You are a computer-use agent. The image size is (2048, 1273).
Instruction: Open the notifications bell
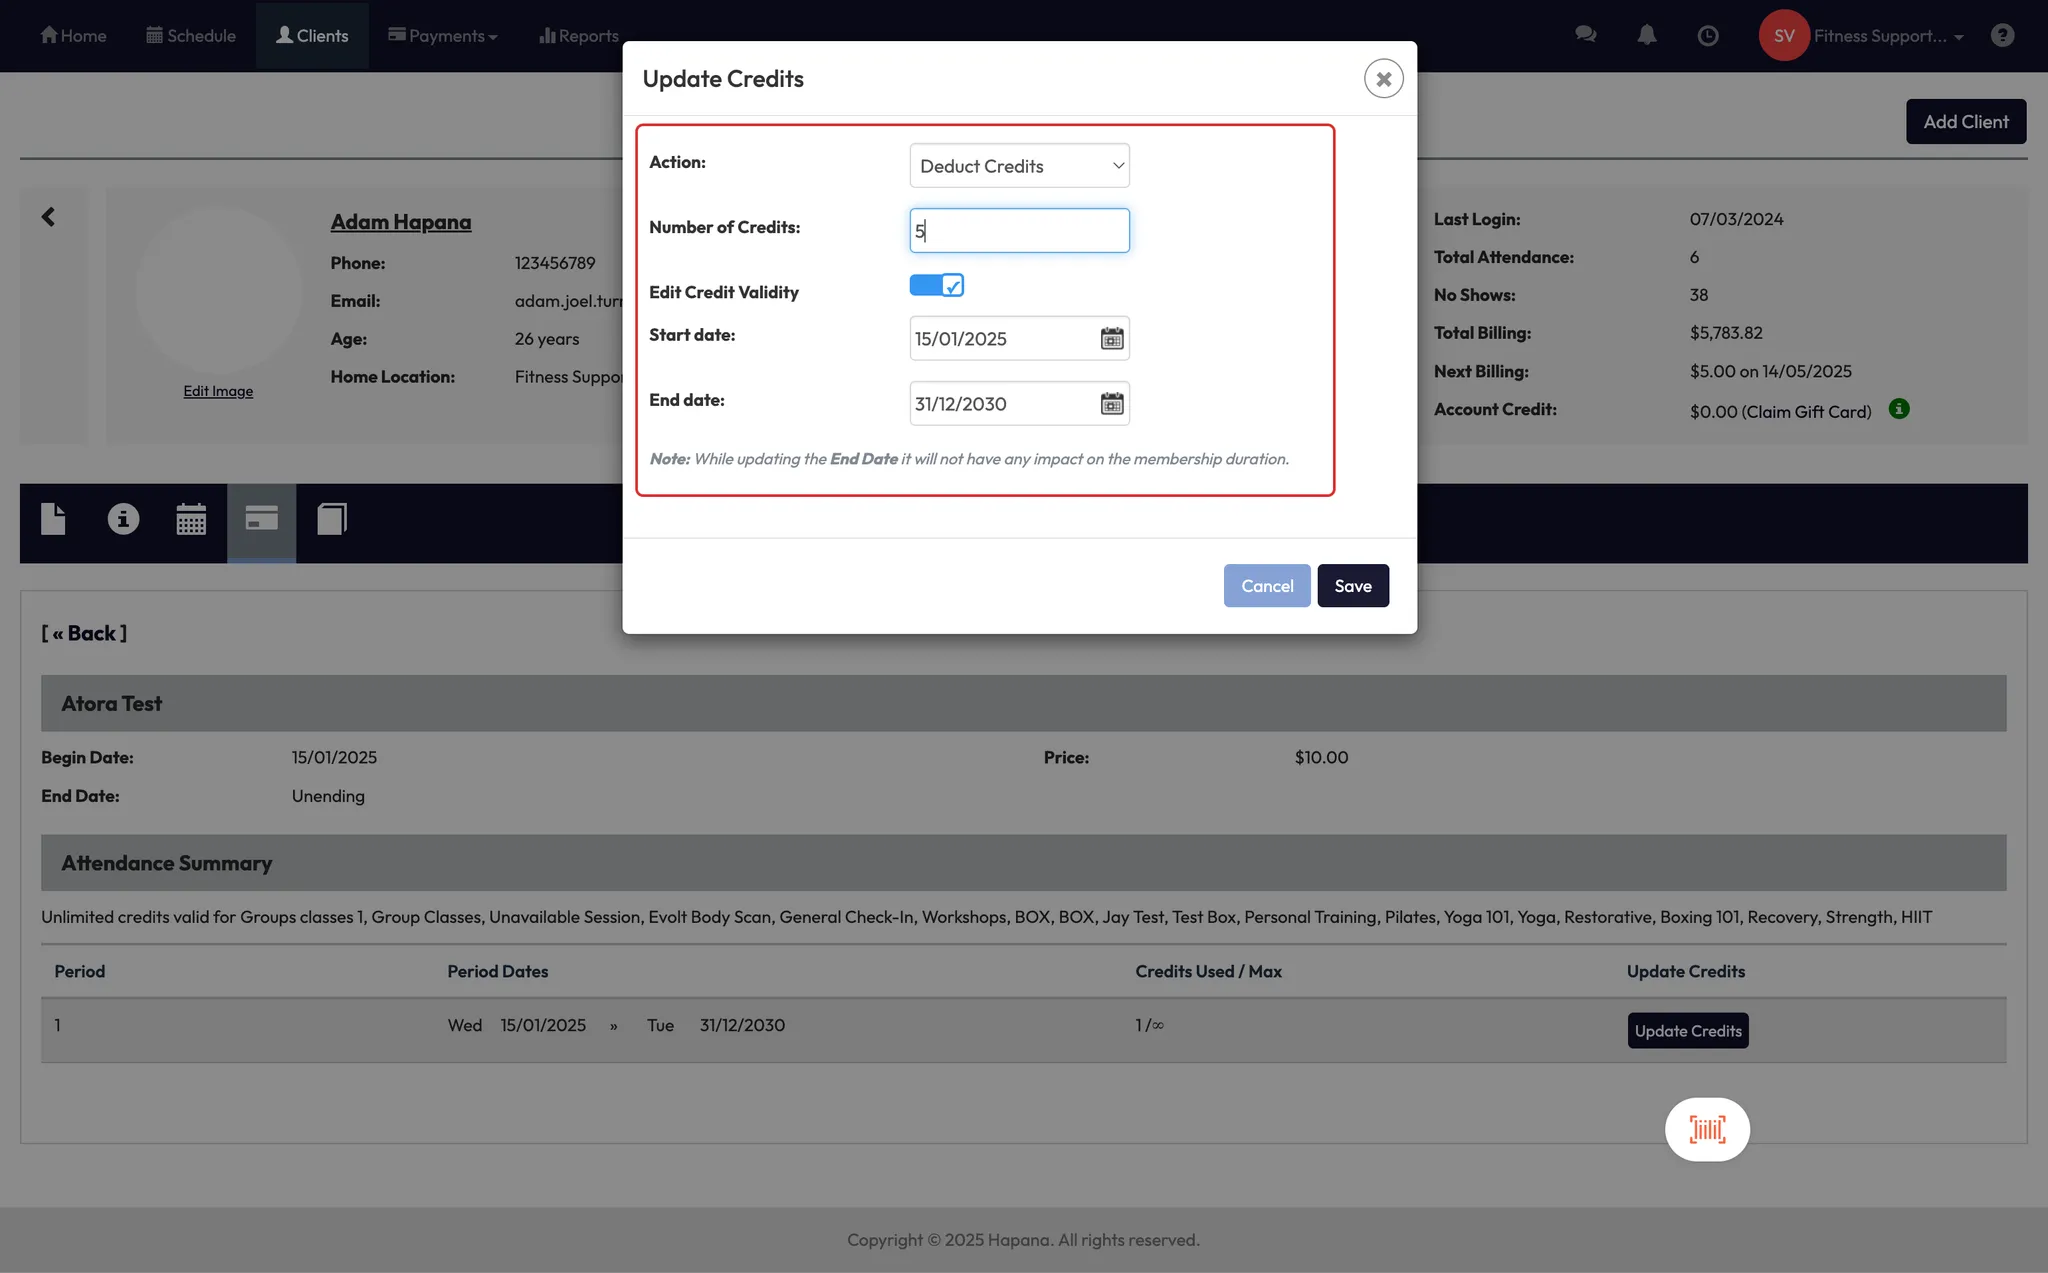(1647, 36)
